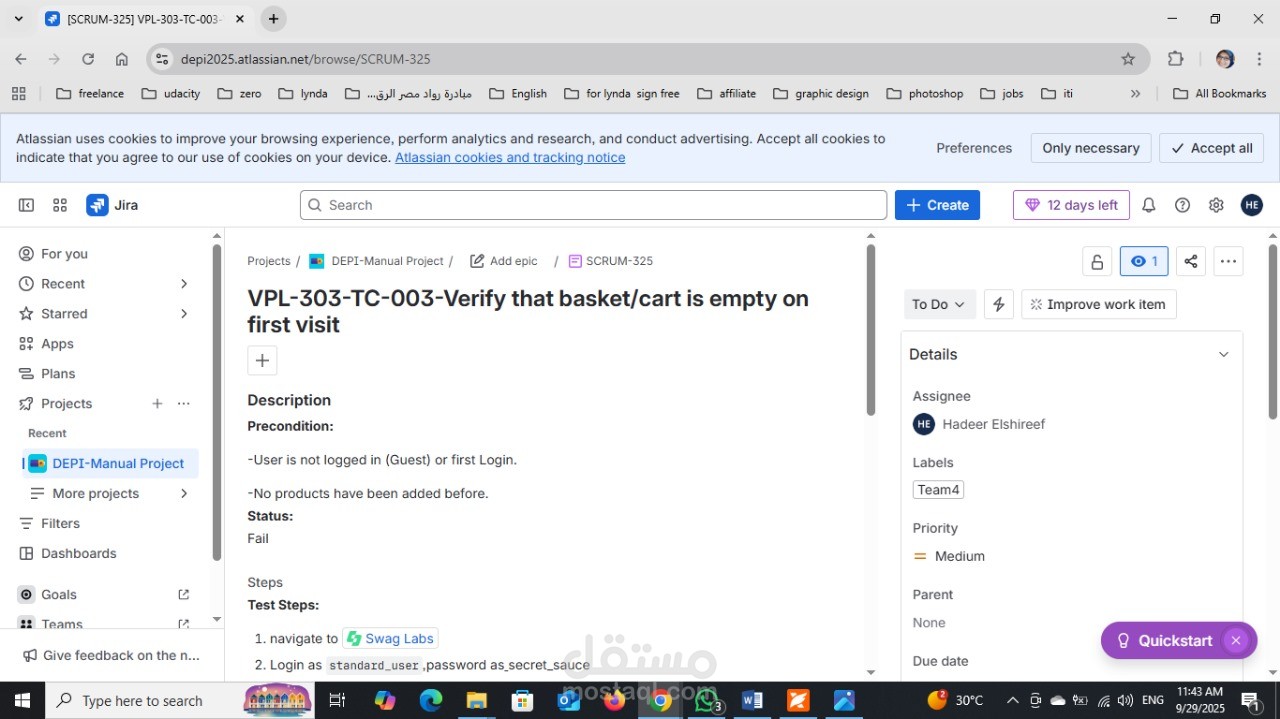This screenshot has width=1280, height=719.
Task: Open a new browser tab
Action: tap(273, 18)
